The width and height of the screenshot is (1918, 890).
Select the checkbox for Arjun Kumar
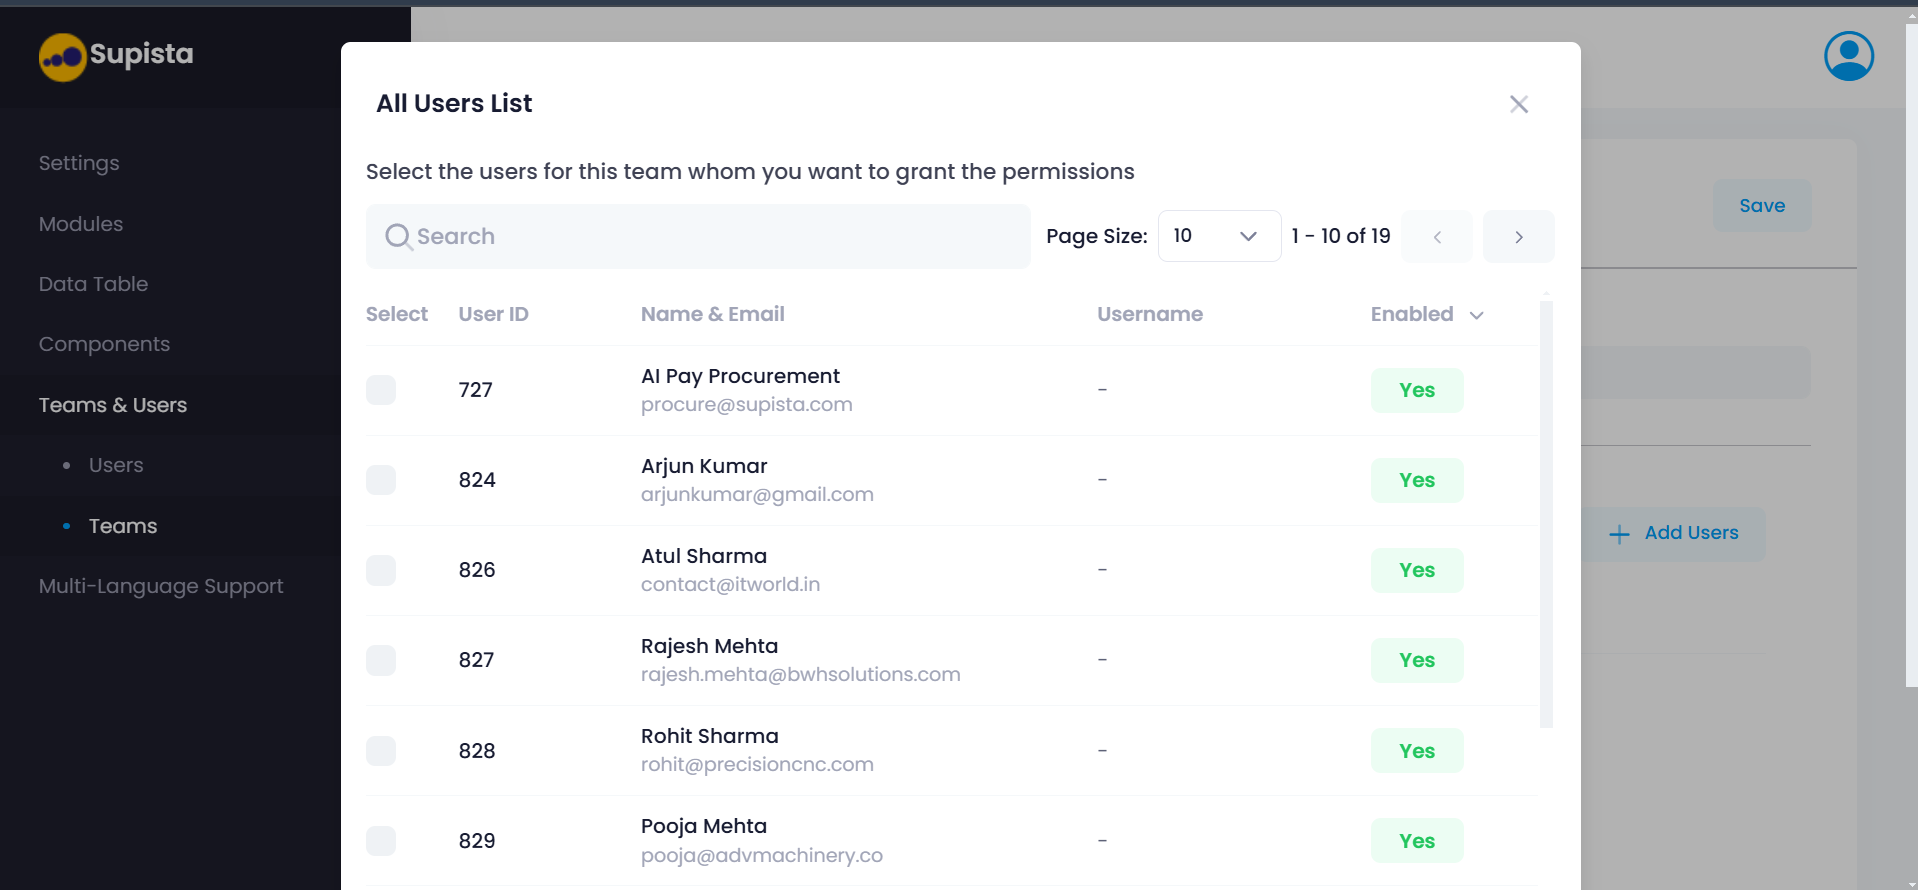coord(380,480)
